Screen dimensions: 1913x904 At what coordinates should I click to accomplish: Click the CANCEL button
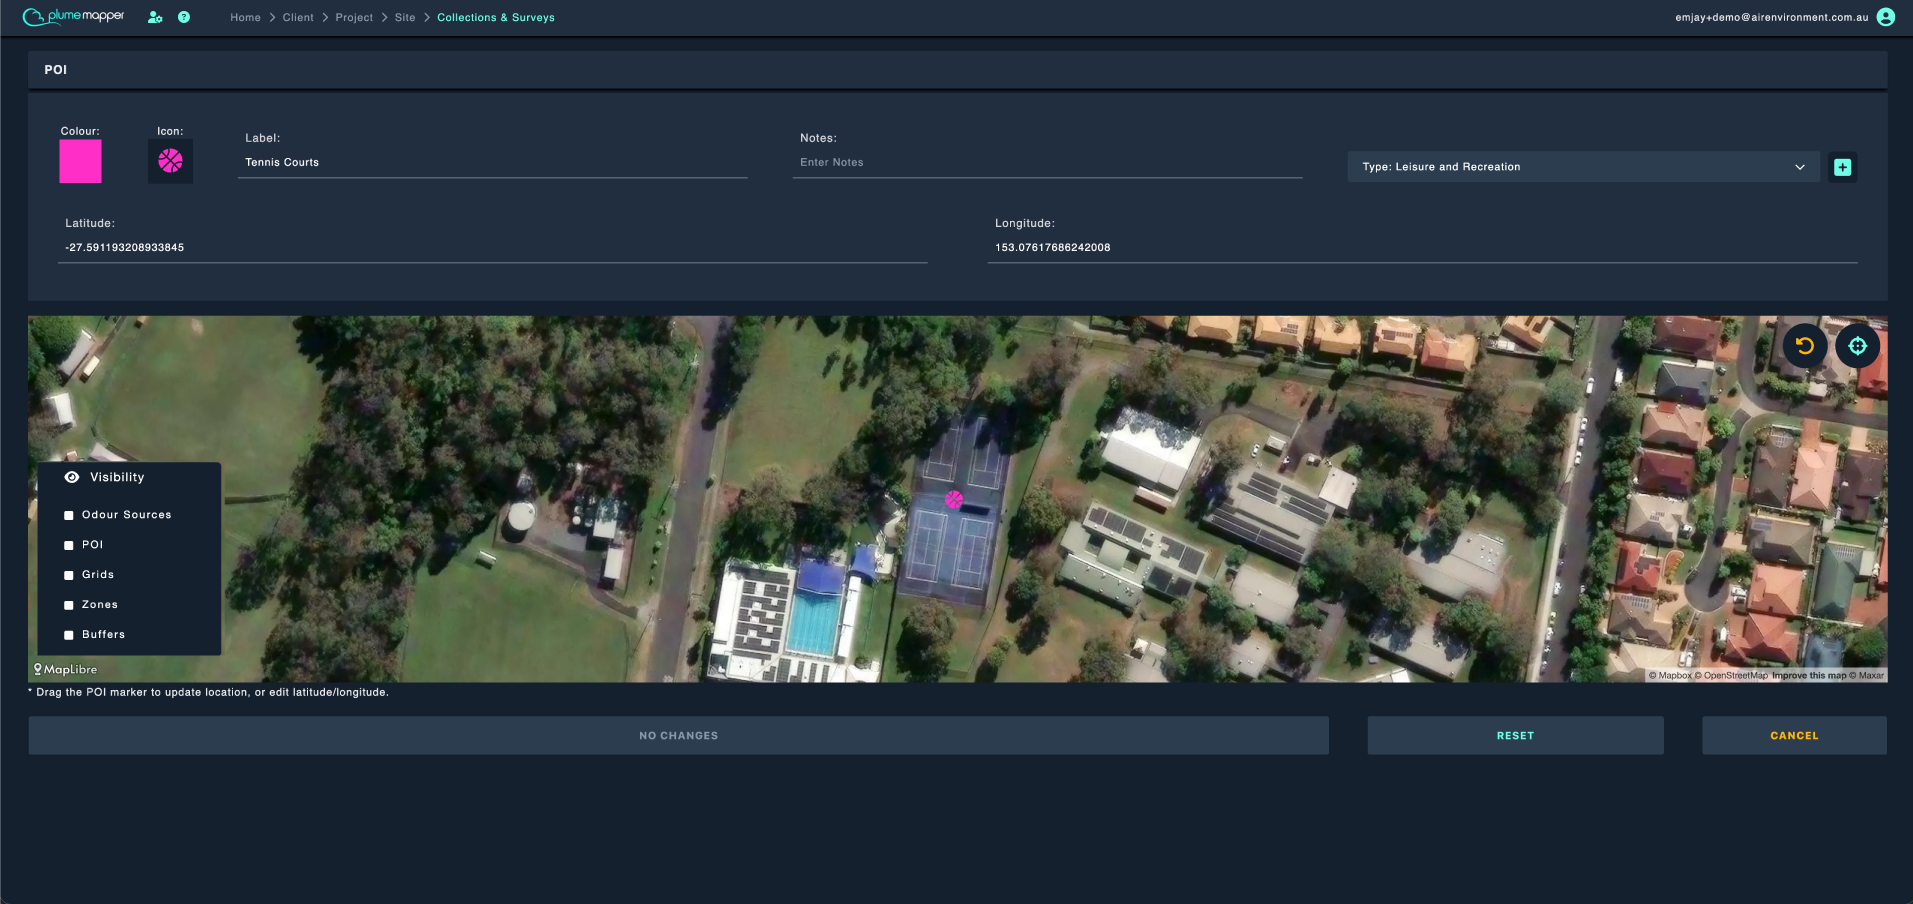click(x=1794, y=735)
